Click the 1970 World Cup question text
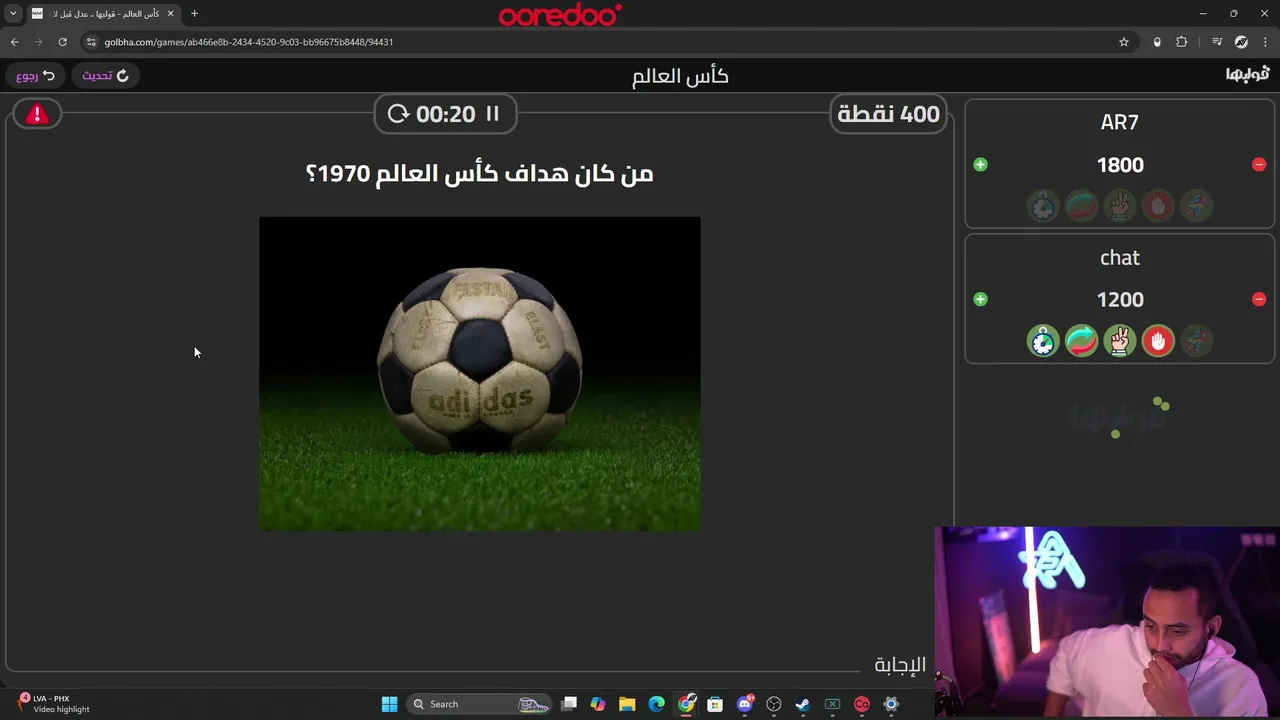1280x720 pixels. [x=480, y=174]
